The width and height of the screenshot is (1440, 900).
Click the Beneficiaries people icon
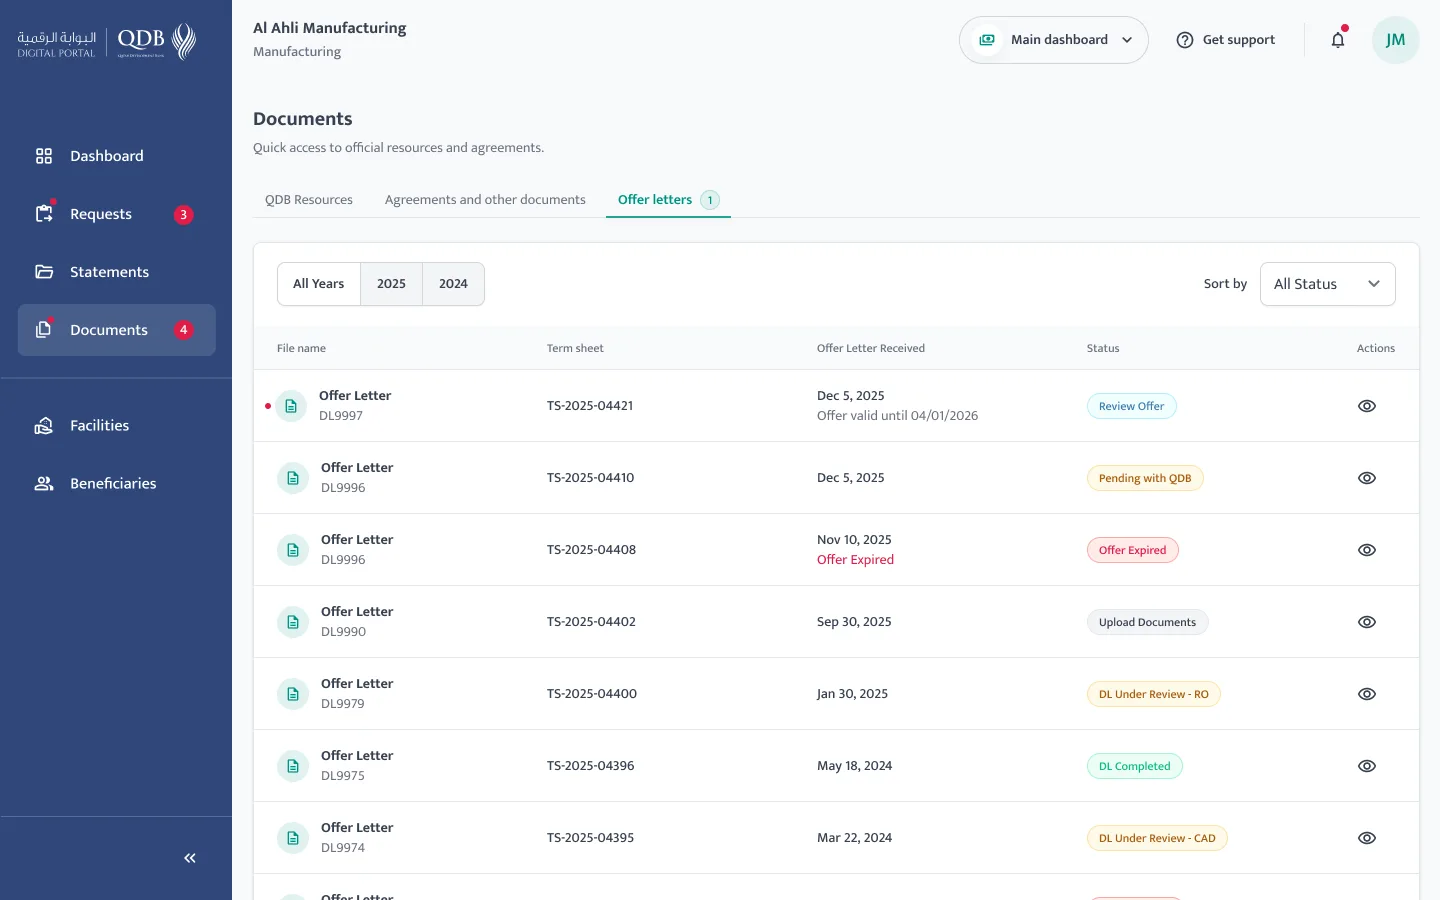pyautogui.click(x=44, y=484)
